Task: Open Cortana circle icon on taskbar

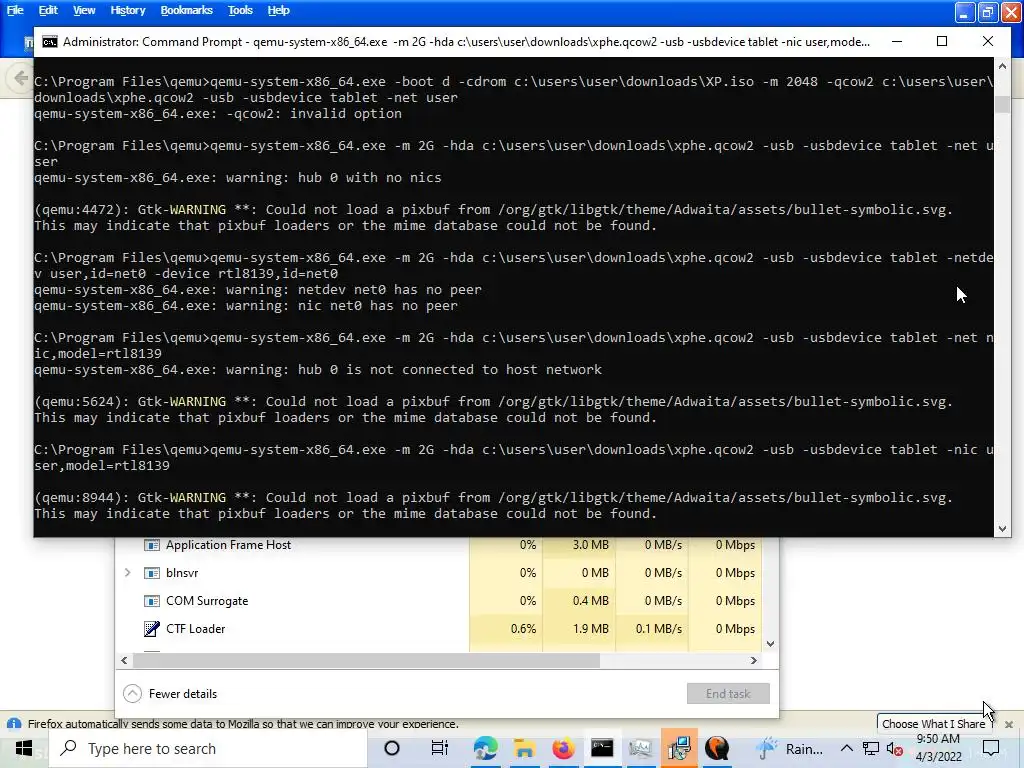Action: coord(392,748)
